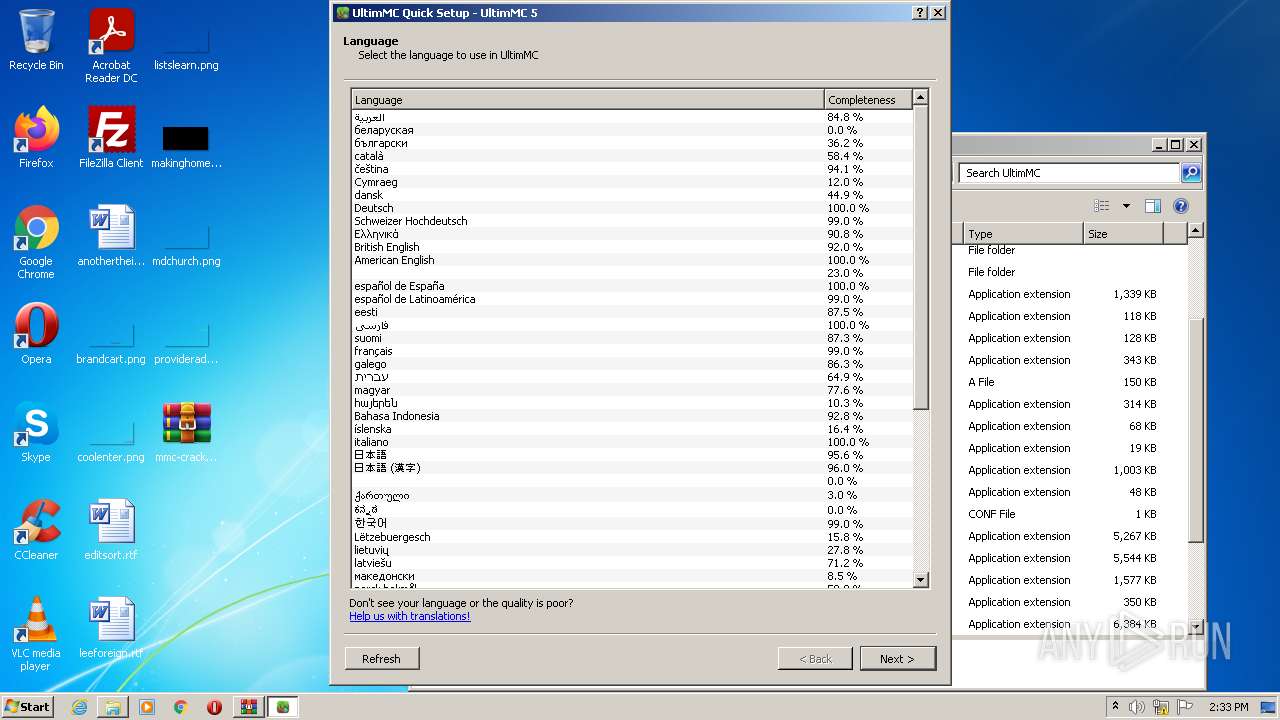Open the Recycle Bin desktop icon
The image size is (1280, 720).
[x=36, y=40]
